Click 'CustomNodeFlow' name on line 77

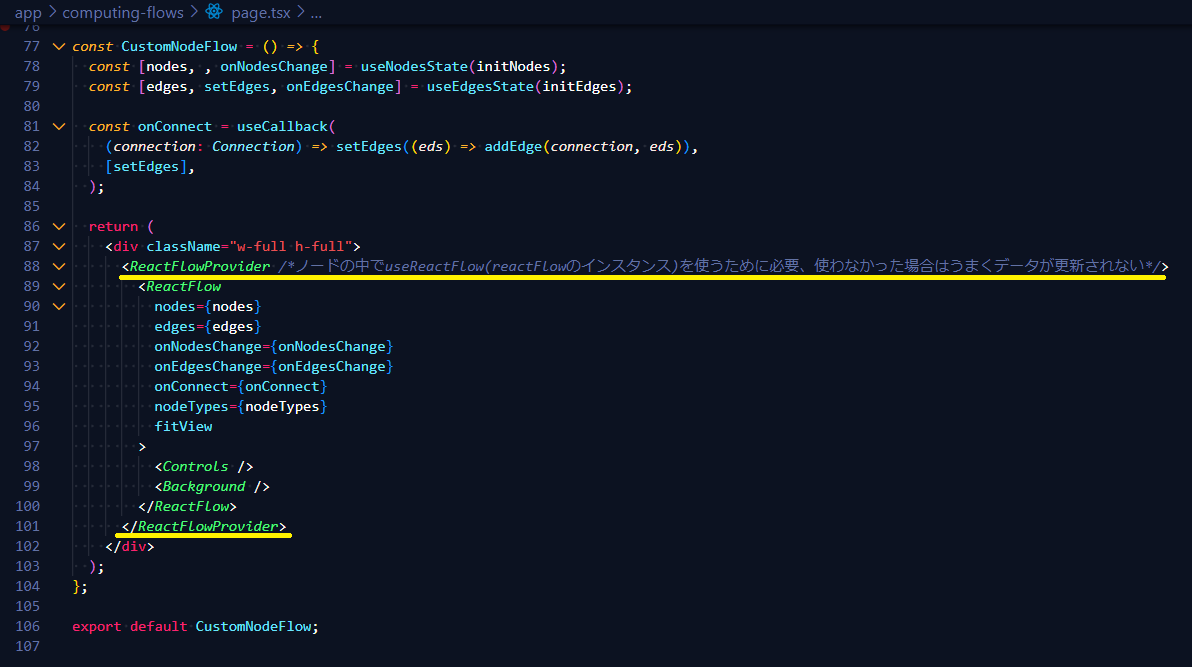(x=179, y=46)
